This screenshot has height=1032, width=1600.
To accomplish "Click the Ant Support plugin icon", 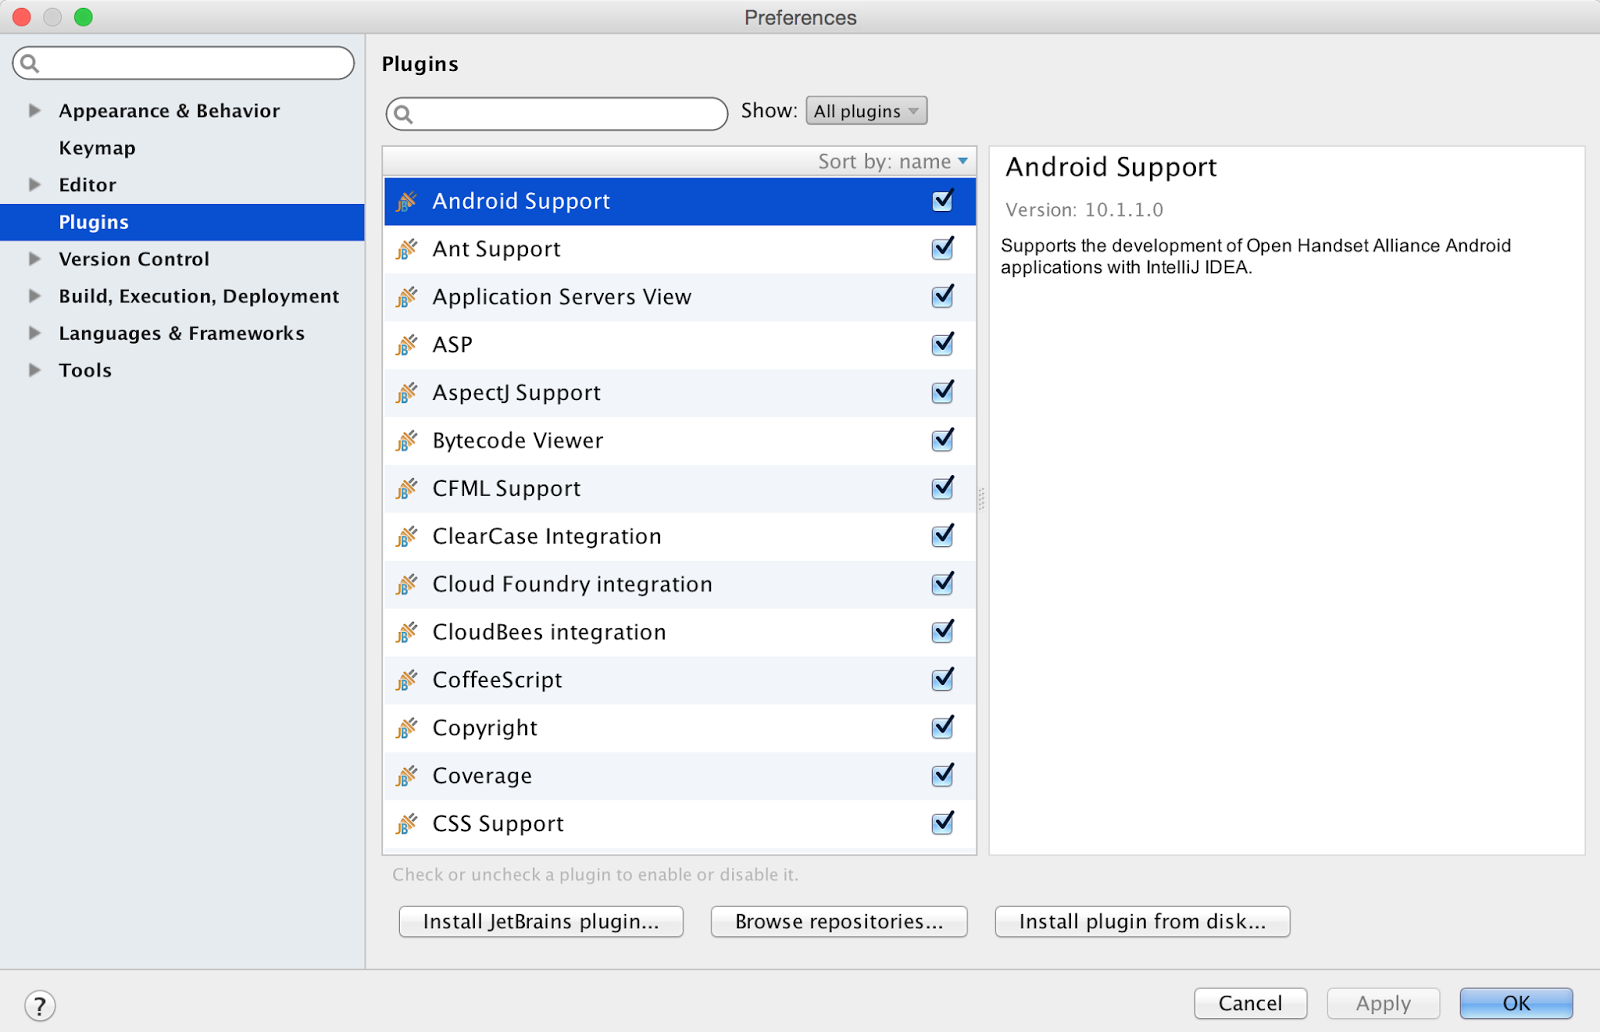I will [407, 249].
